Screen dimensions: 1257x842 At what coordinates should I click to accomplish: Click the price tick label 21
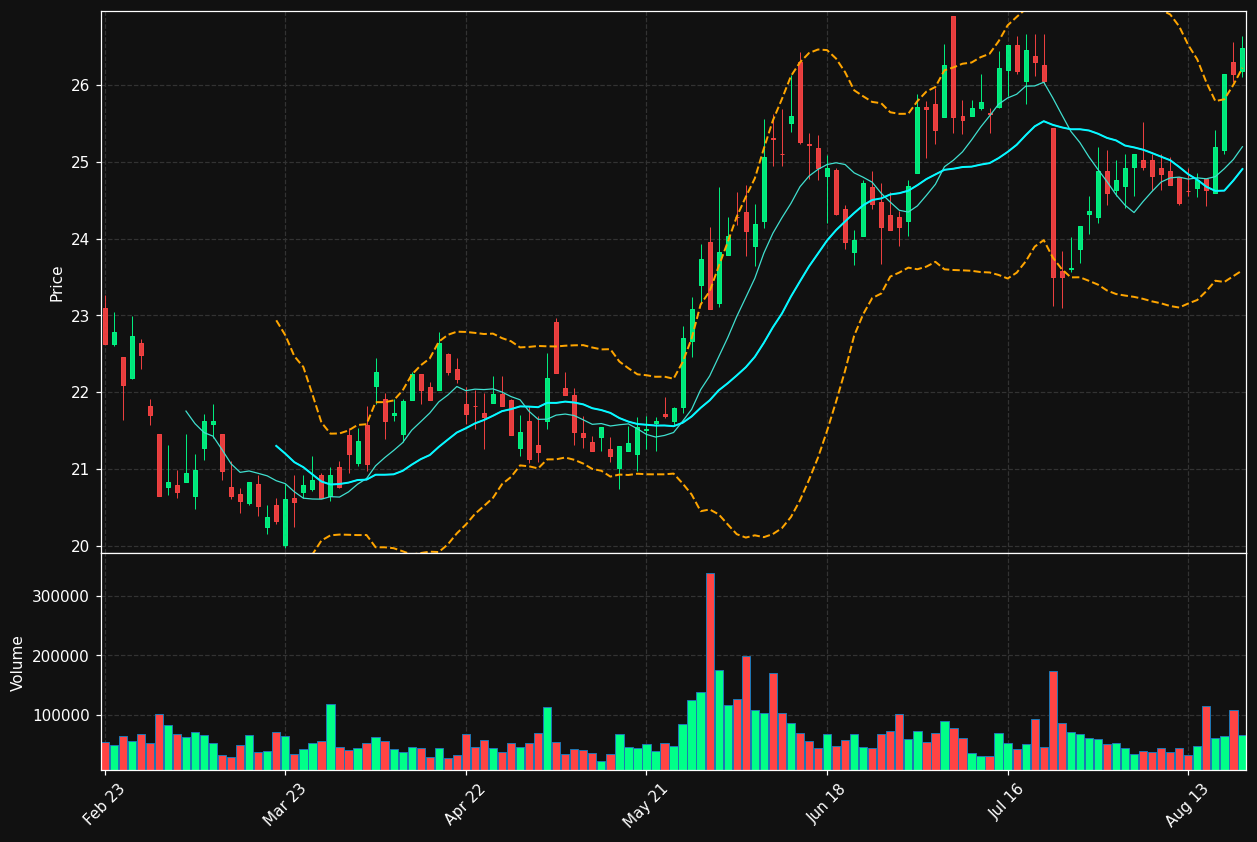(80, 470)
